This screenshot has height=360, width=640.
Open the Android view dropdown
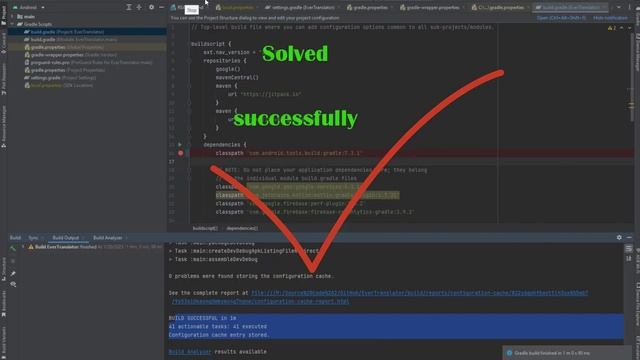[x=29, y=7]
